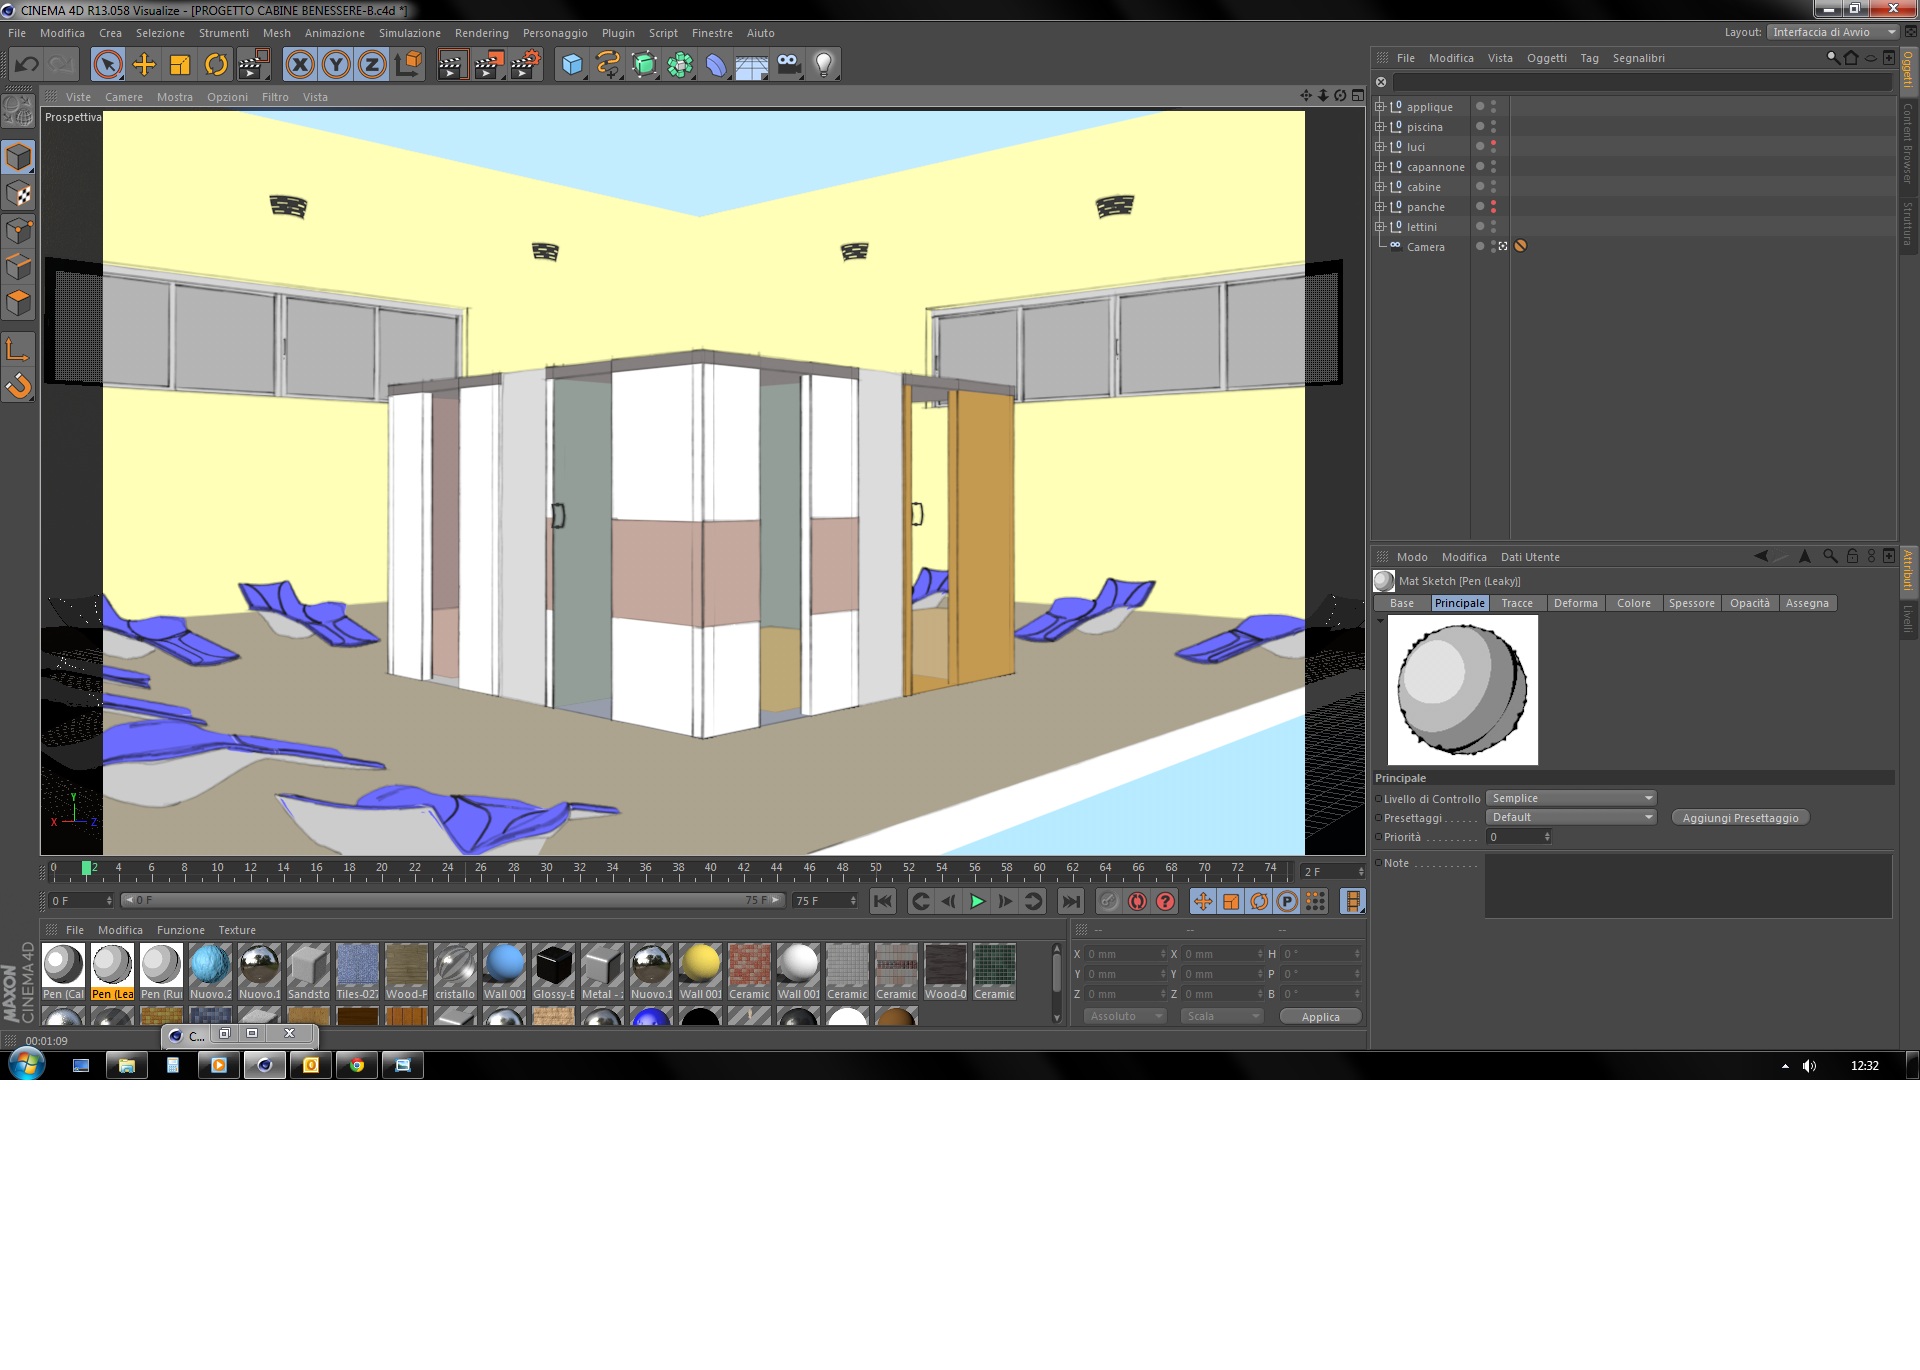The image size is (1920, 1370).
Task: Click the Render View clapperboard icon
Action: (452, 65)
